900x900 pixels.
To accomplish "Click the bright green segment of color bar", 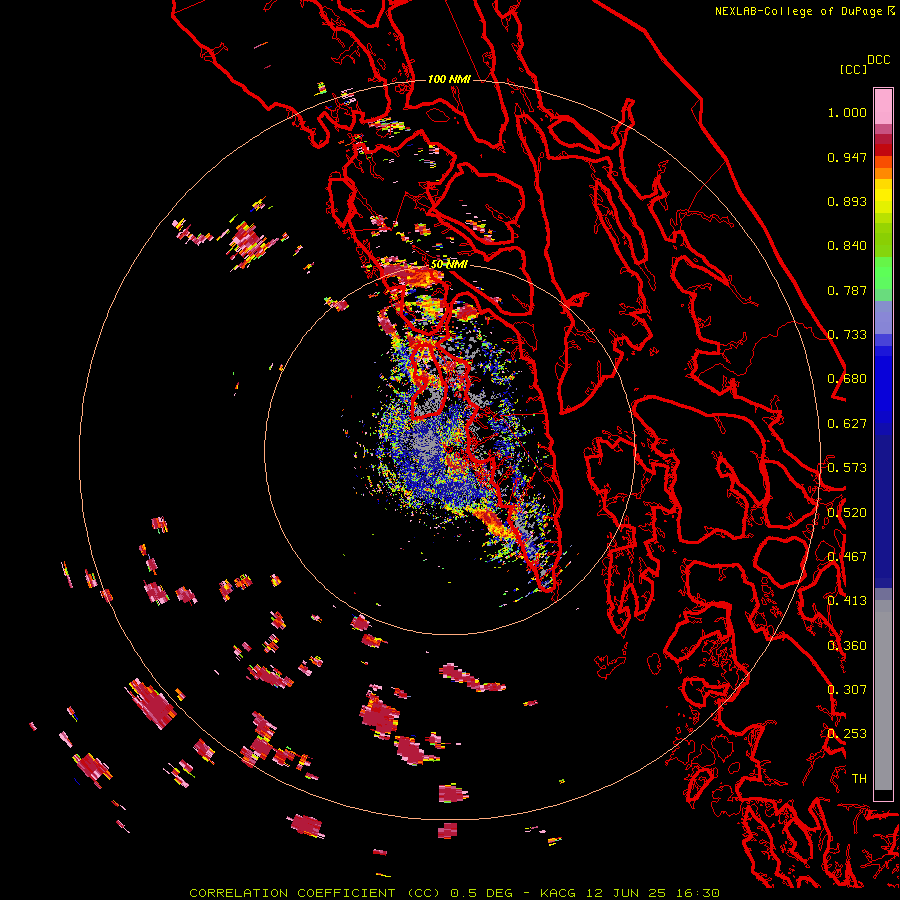I will 883,273.
